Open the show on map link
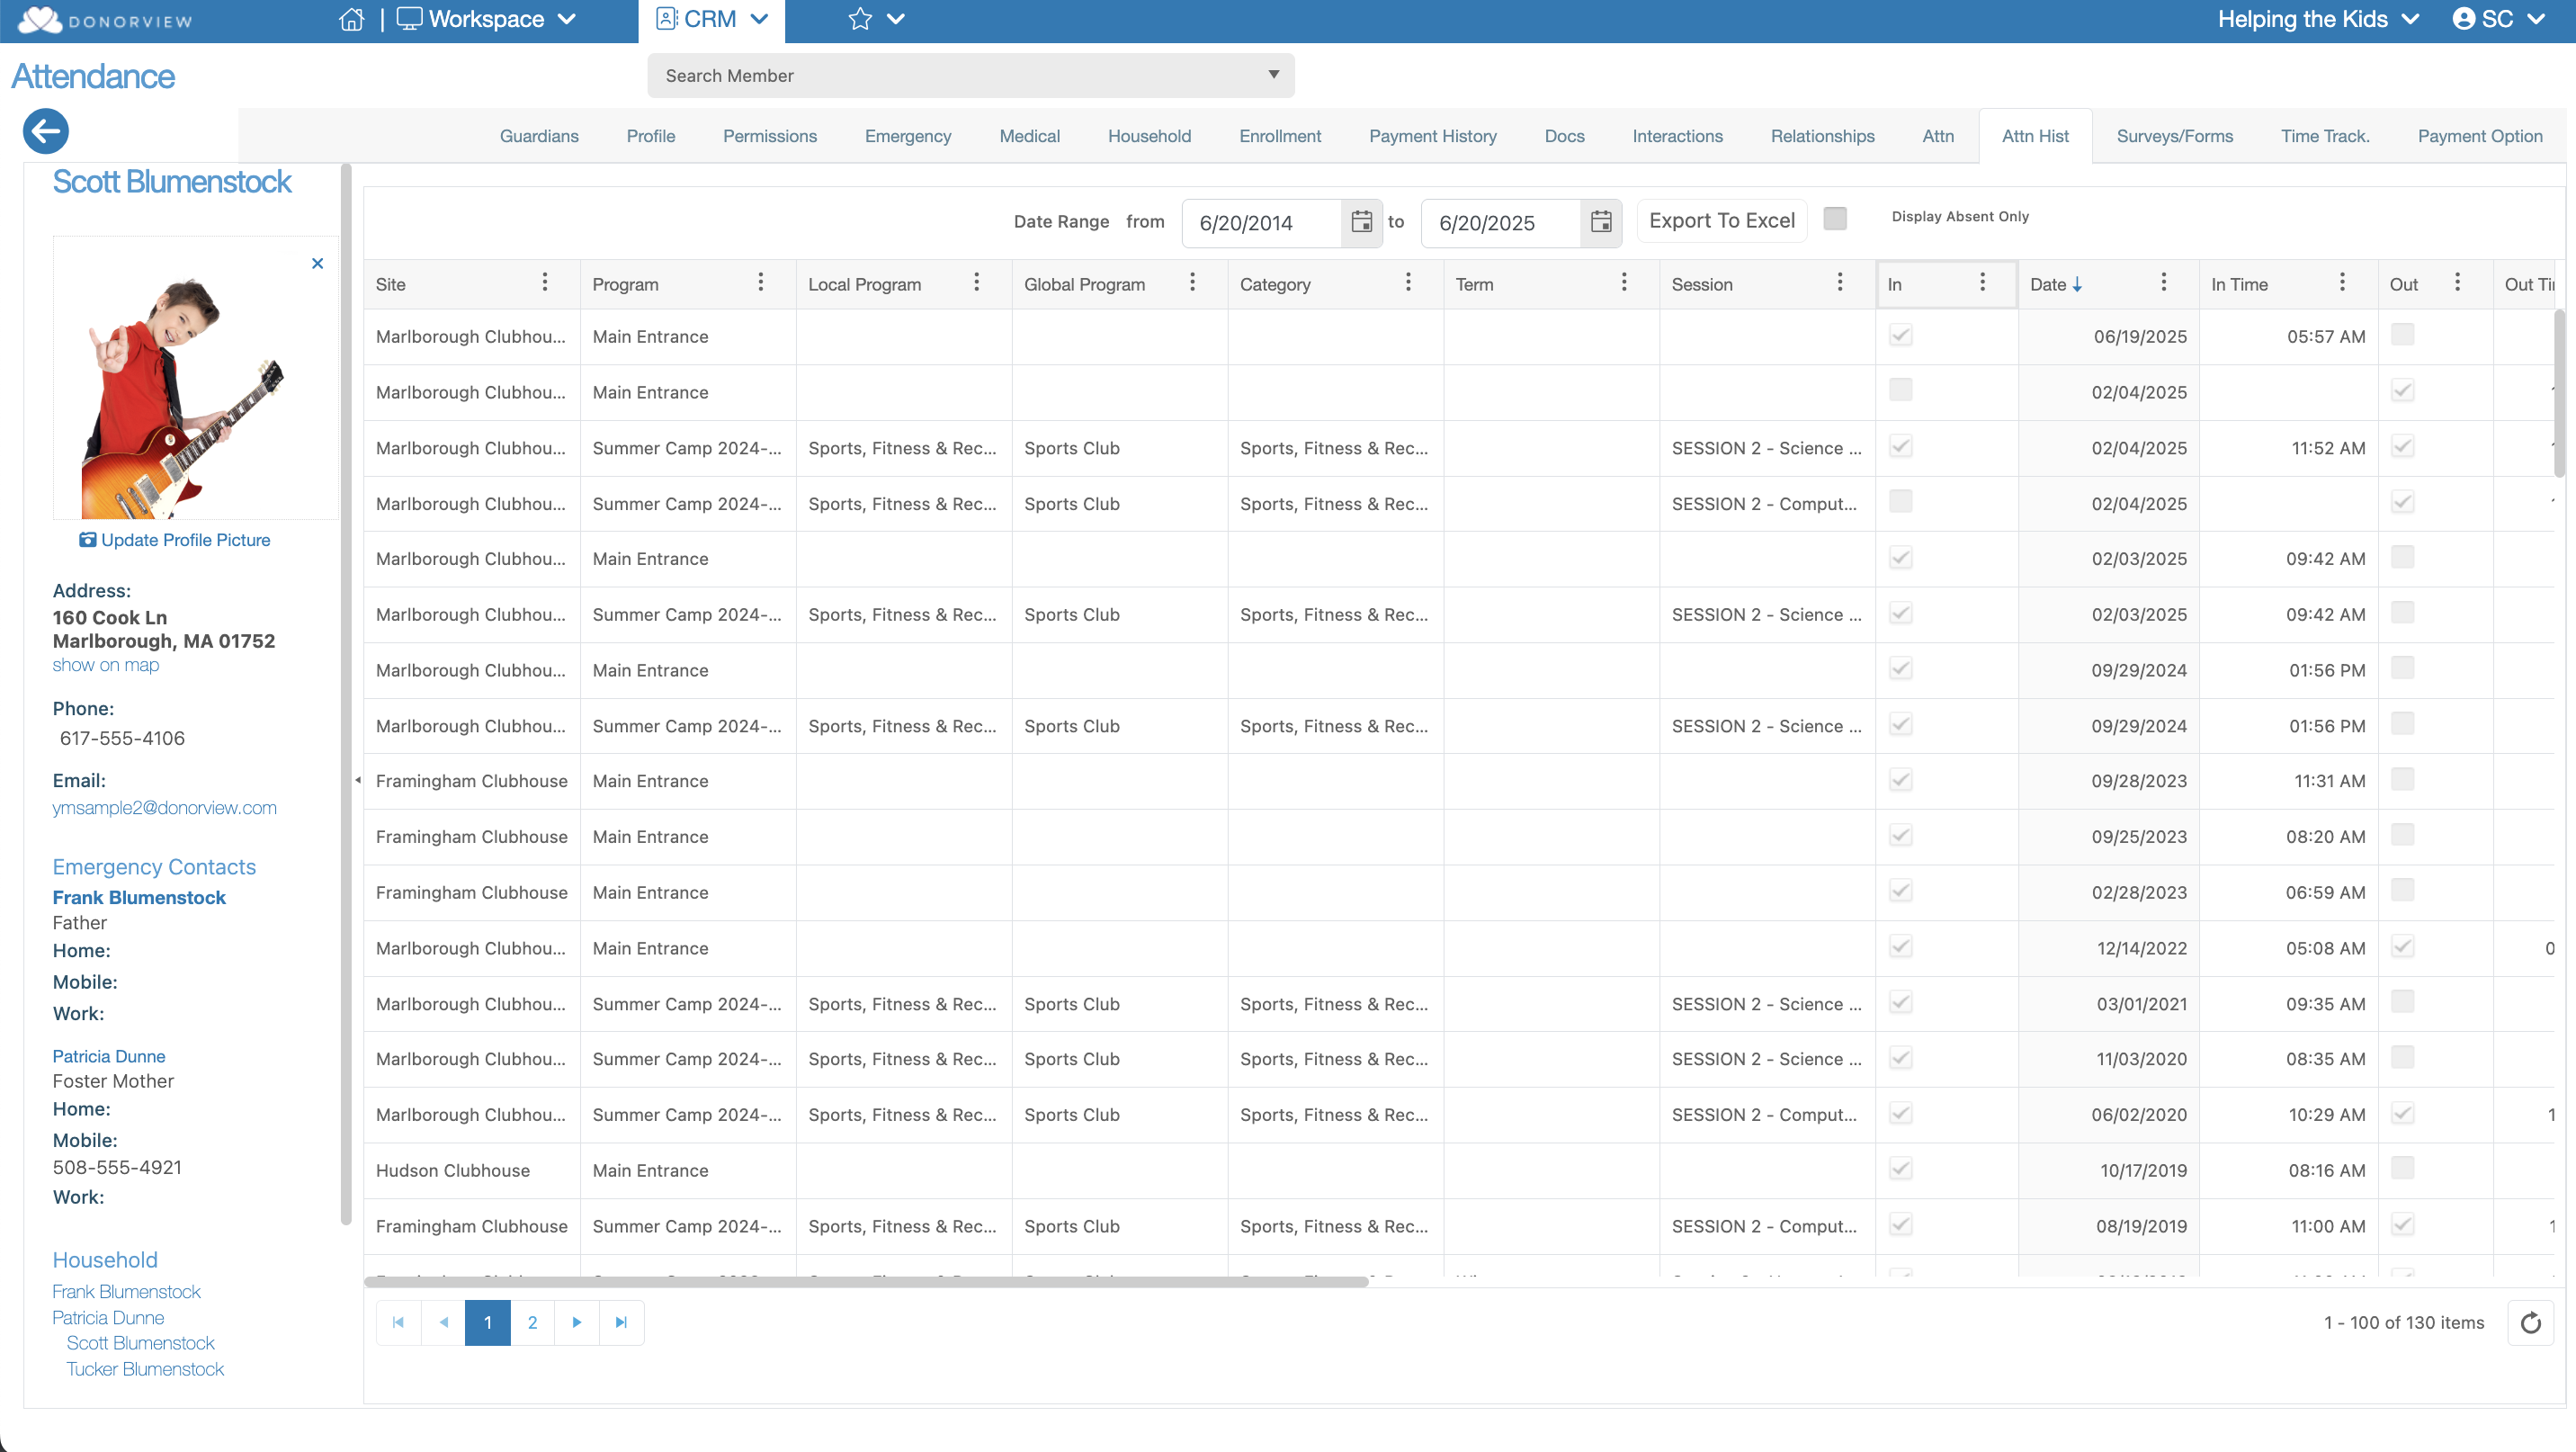The height and width of the screenshot is (1452, 2576). click(105, 665)
